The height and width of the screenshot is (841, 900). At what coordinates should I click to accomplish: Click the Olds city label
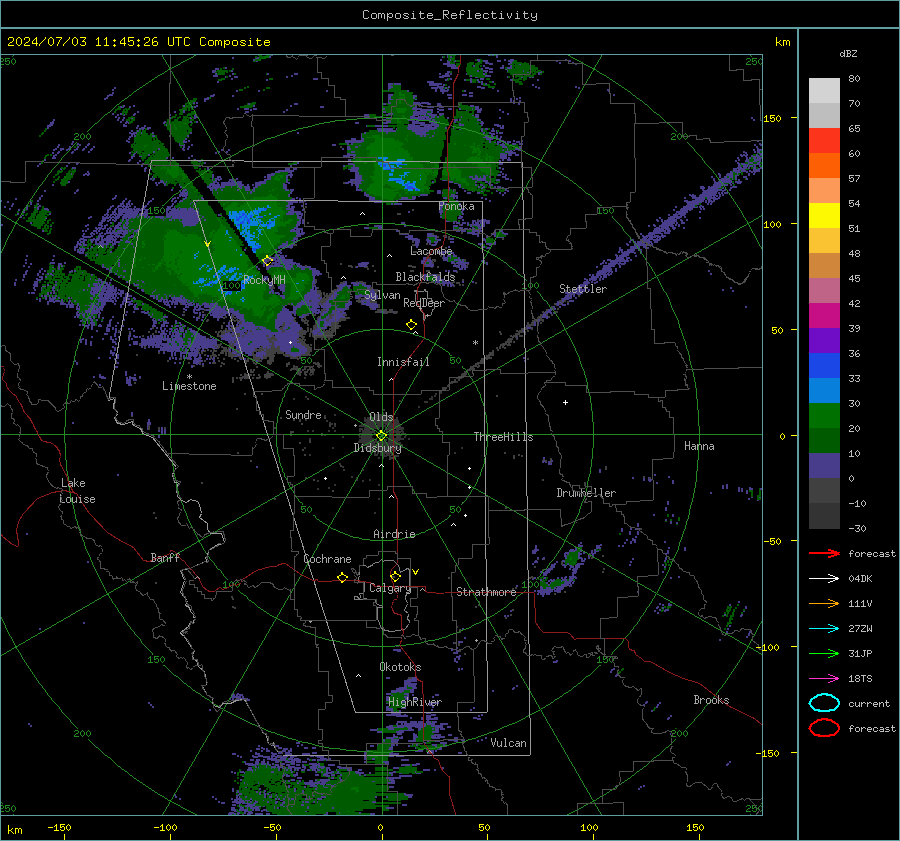point(381,417)
